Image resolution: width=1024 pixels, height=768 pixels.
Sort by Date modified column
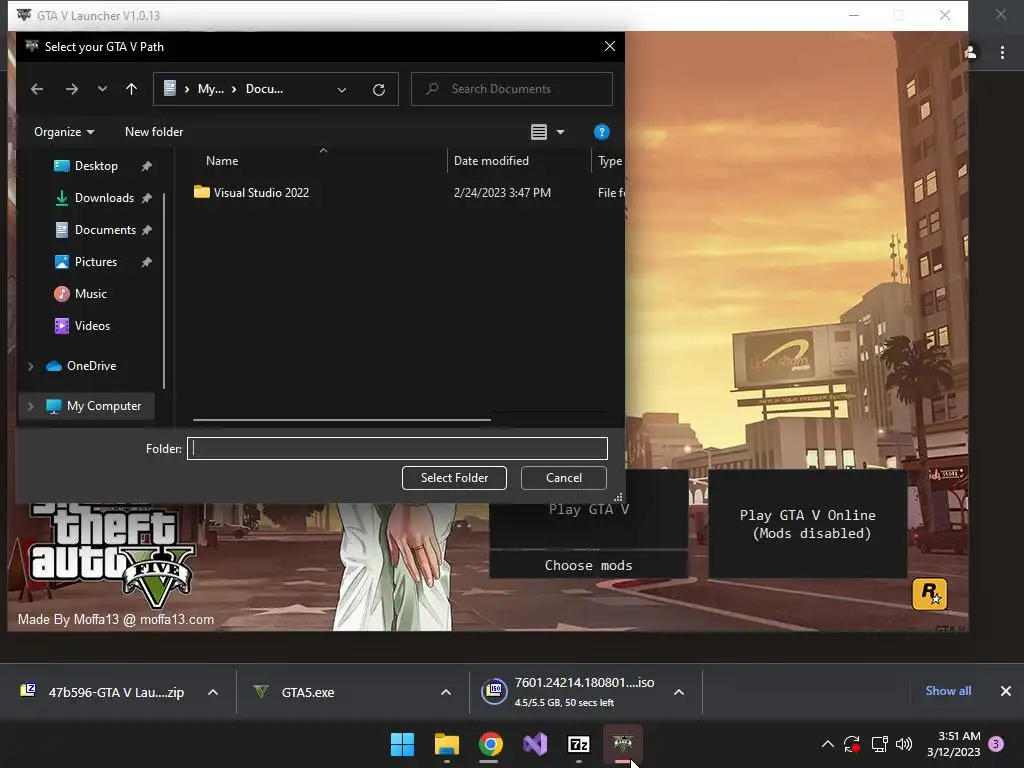(x=491, y=161)
